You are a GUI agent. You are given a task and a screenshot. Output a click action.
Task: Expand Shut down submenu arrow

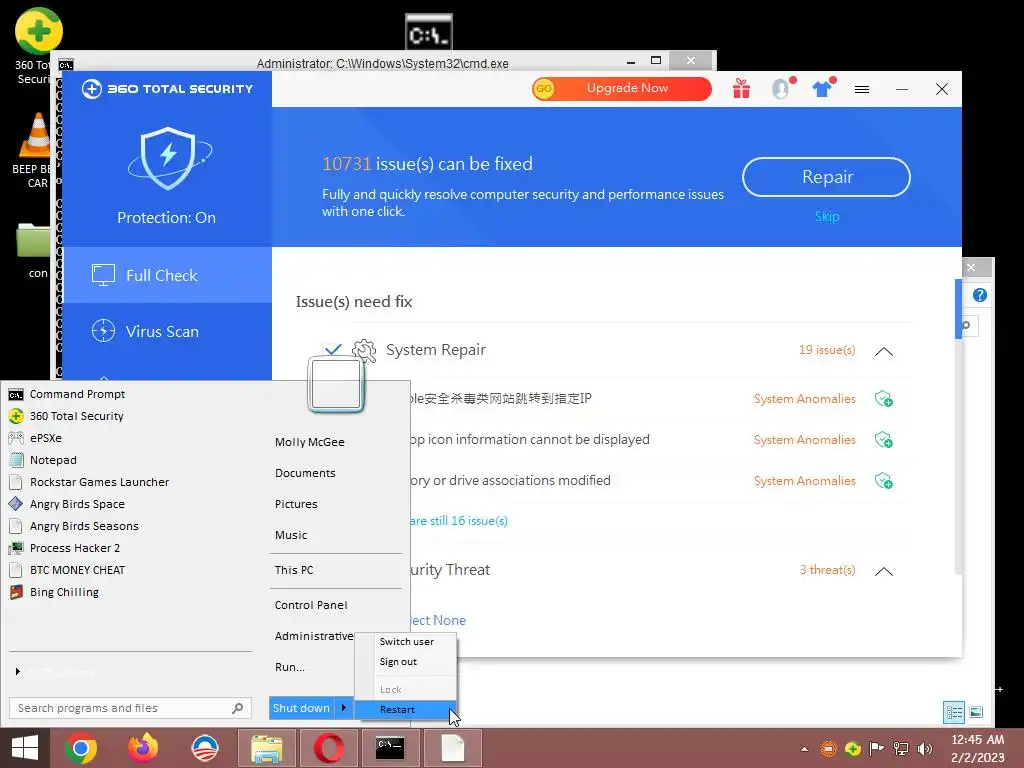click(x=344, y=708)
